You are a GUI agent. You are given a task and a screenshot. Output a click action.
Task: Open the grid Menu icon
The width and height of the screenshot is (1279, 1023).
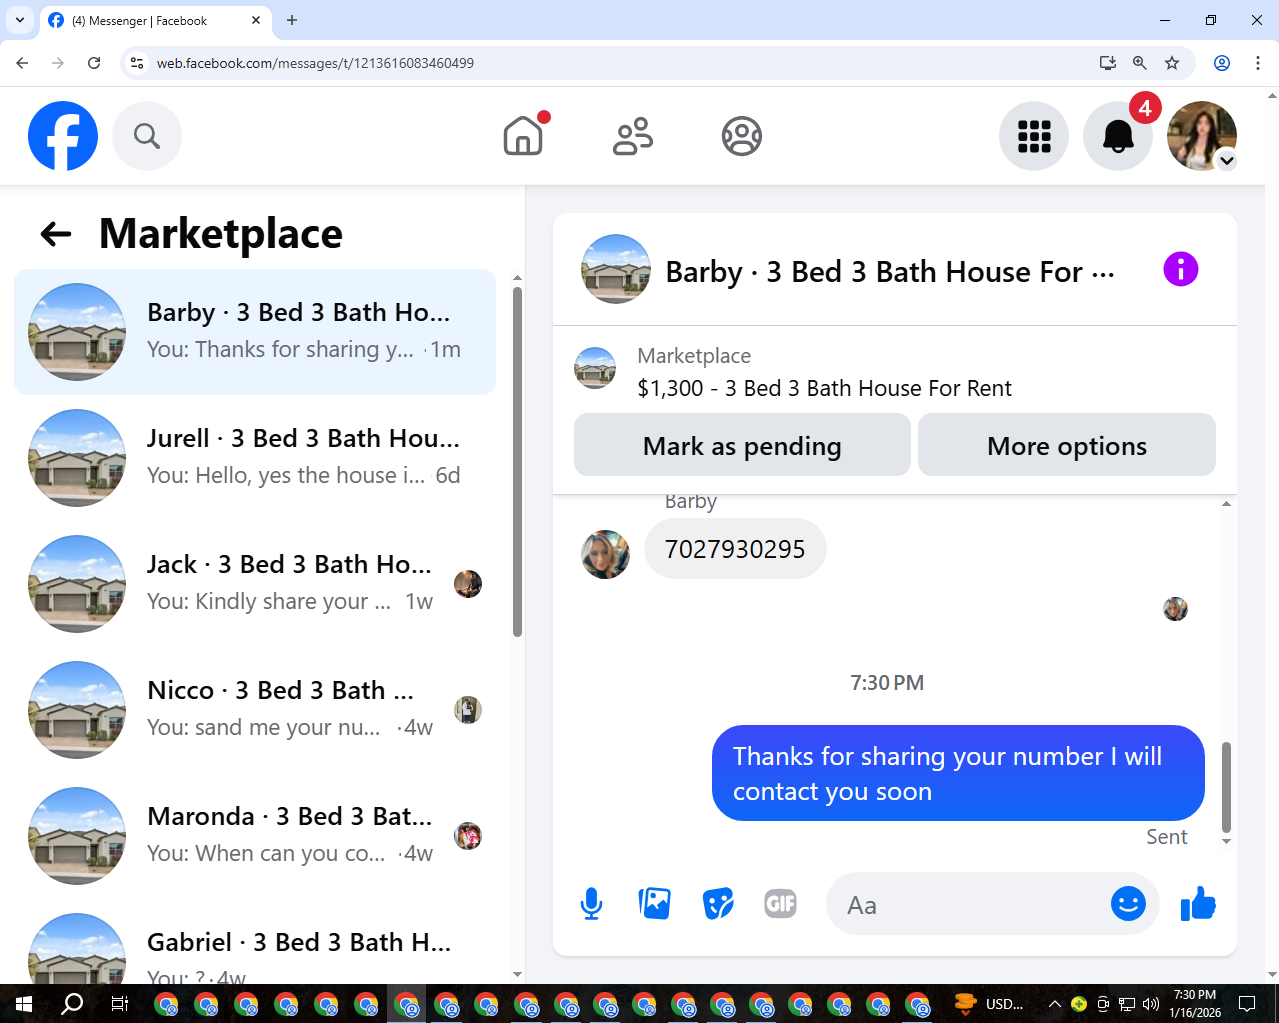tap(1034, 136)
